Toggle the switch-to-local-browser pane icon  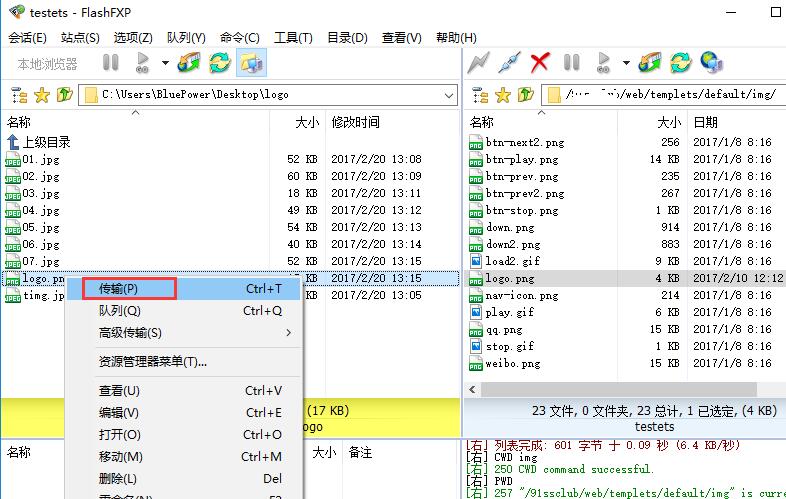tap(250, 63)
